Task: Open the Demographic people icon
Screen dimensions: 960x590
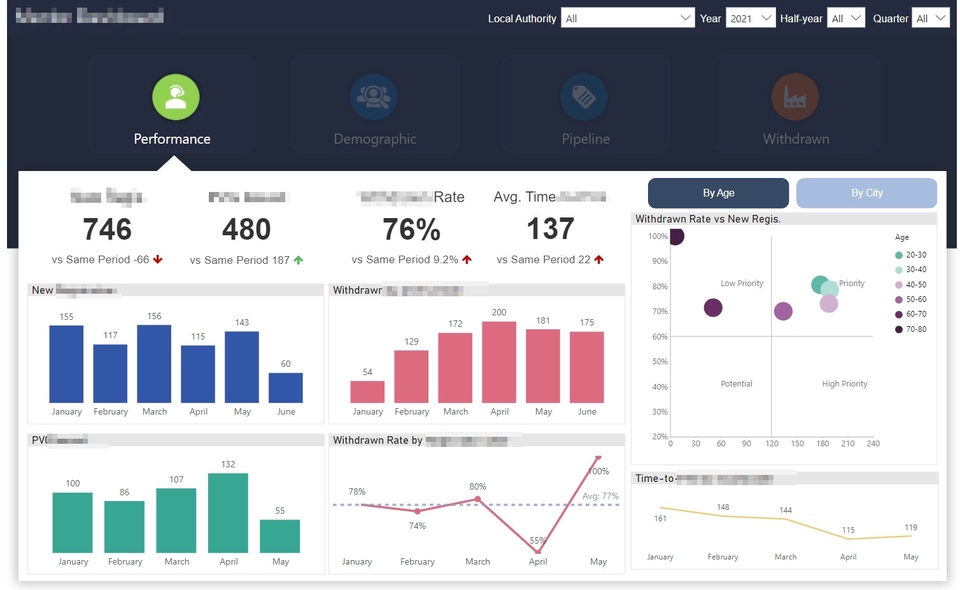Action: [373, 97]
